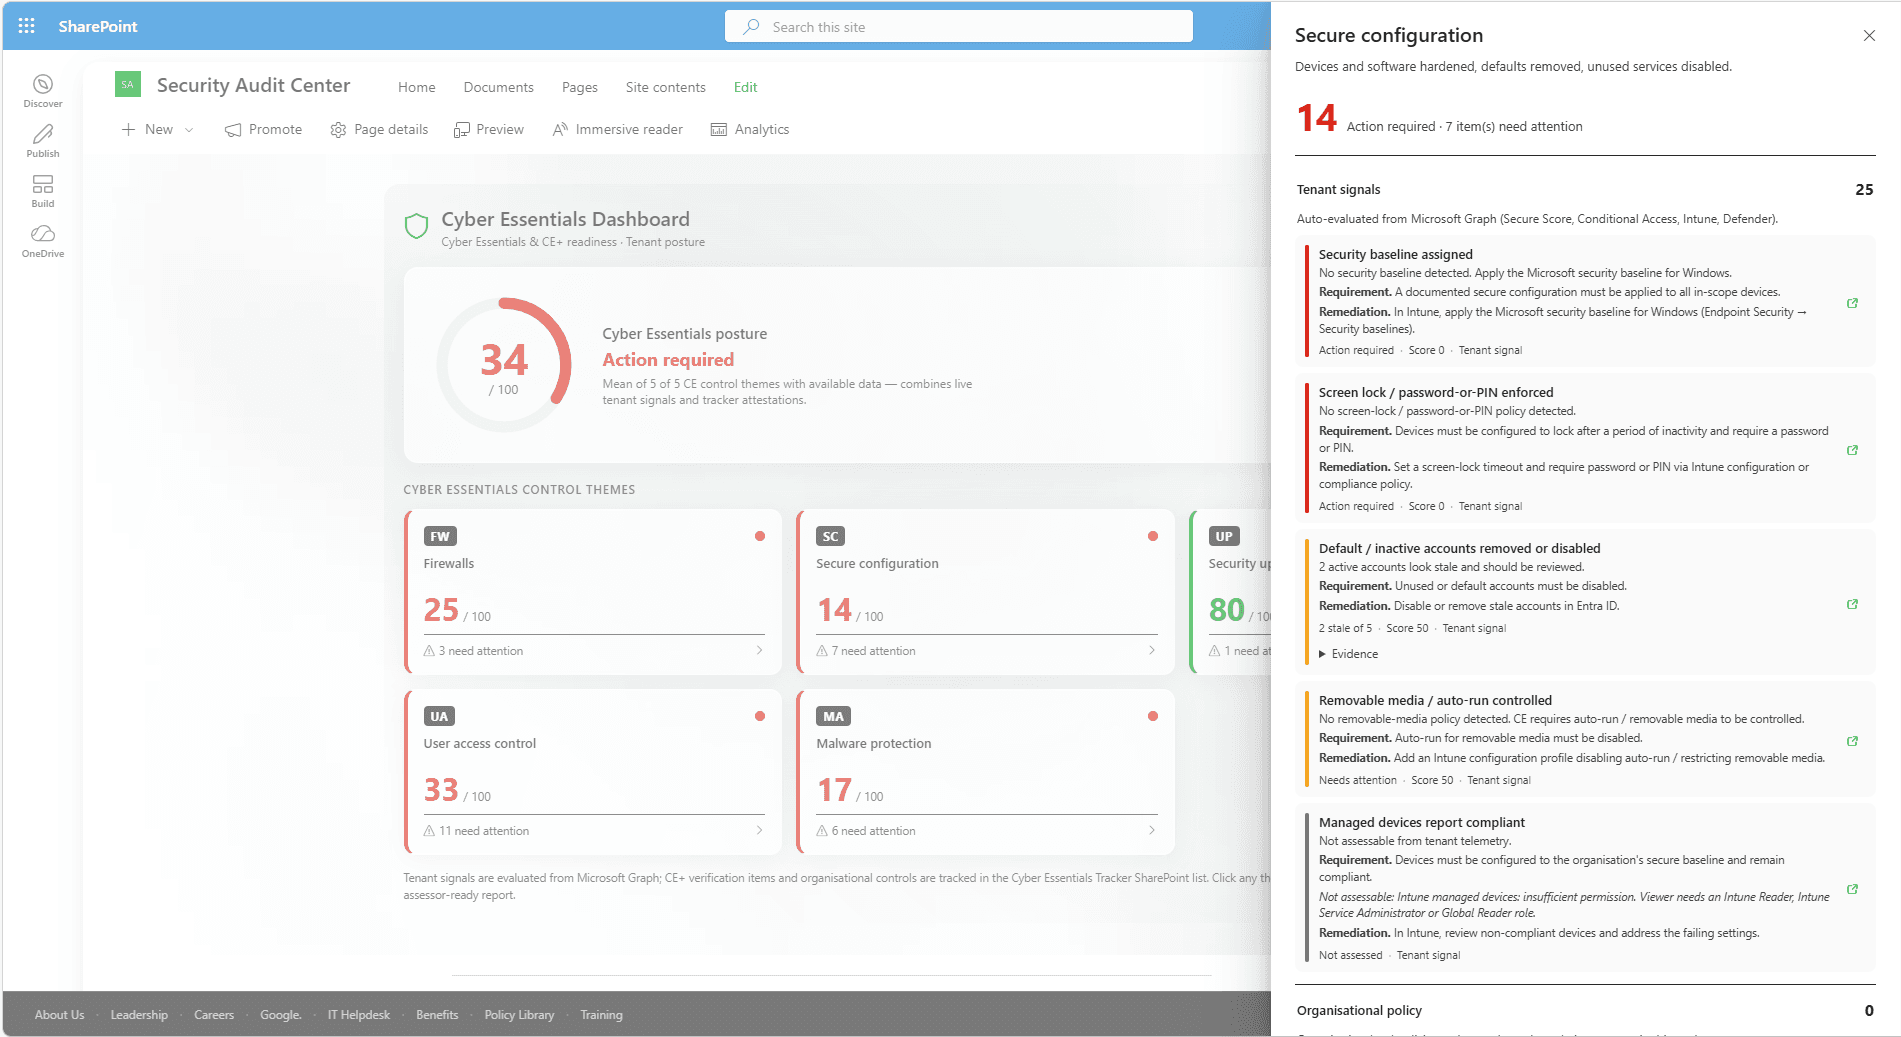Click 'Action required' posture status text

pyautogui.click(x=668, y=360)
